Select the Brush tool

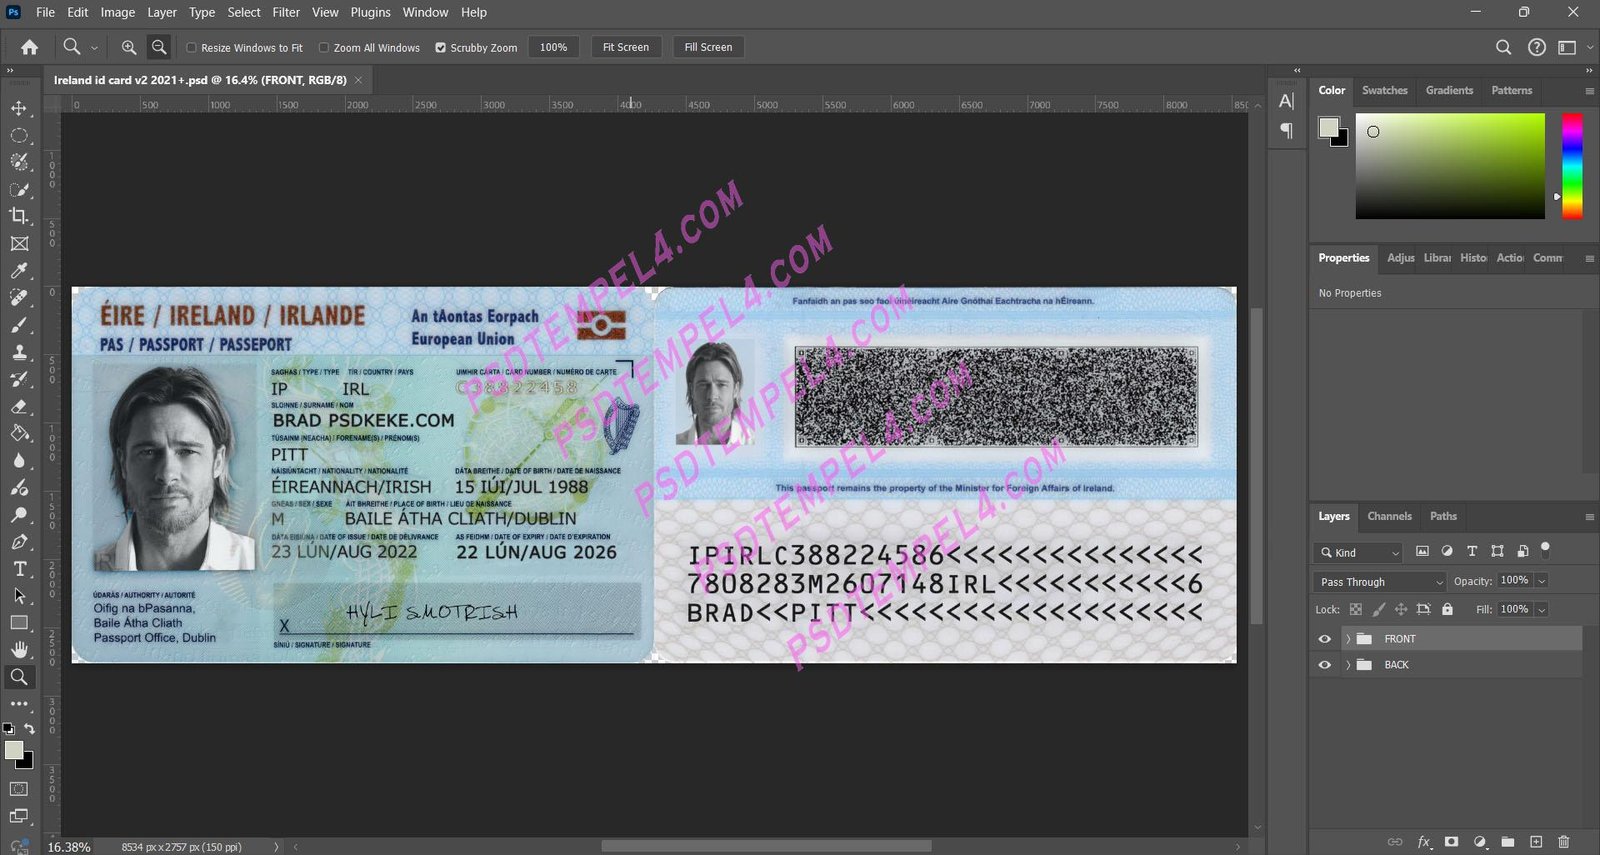(x=19, y=325)
